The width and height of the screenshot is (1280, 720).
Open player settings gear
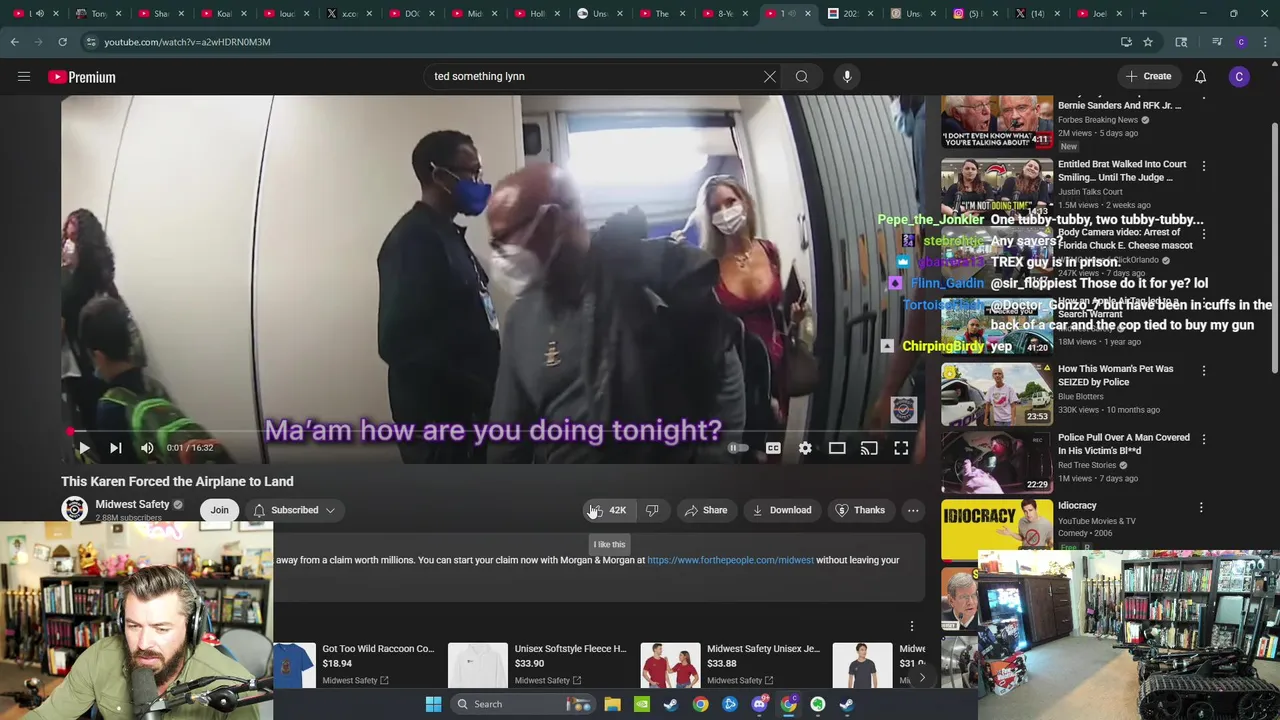click(805, 448)
